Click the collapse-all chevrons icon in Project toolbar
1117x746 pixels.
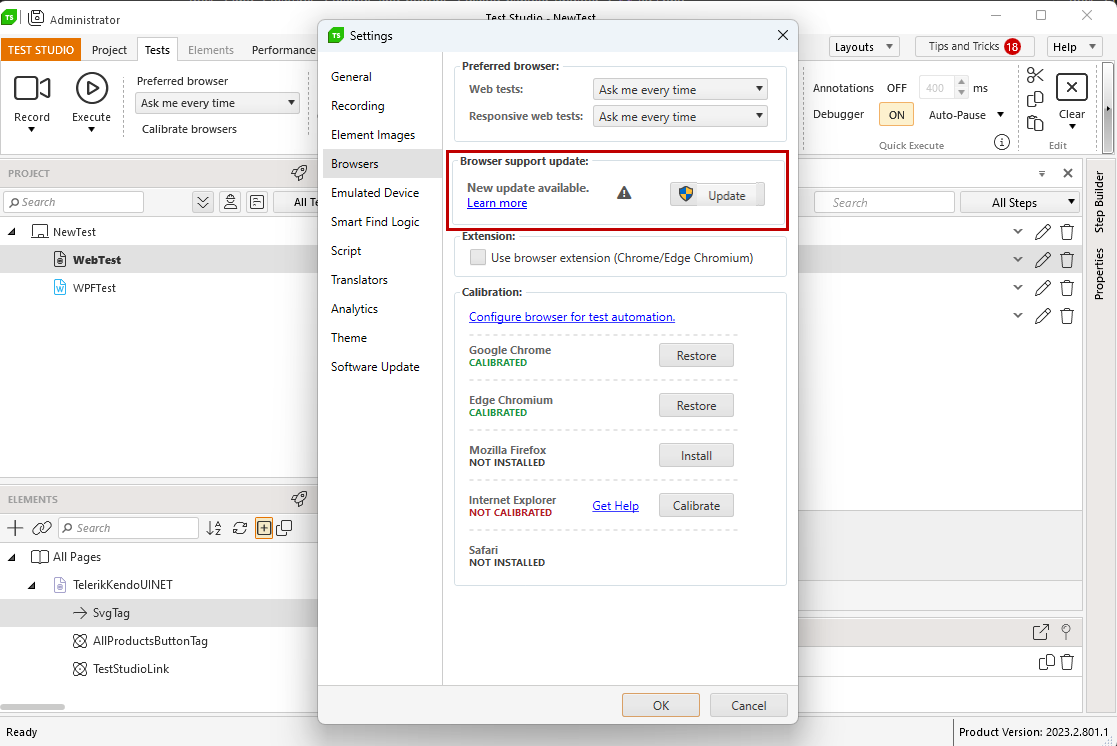(203, 202)
